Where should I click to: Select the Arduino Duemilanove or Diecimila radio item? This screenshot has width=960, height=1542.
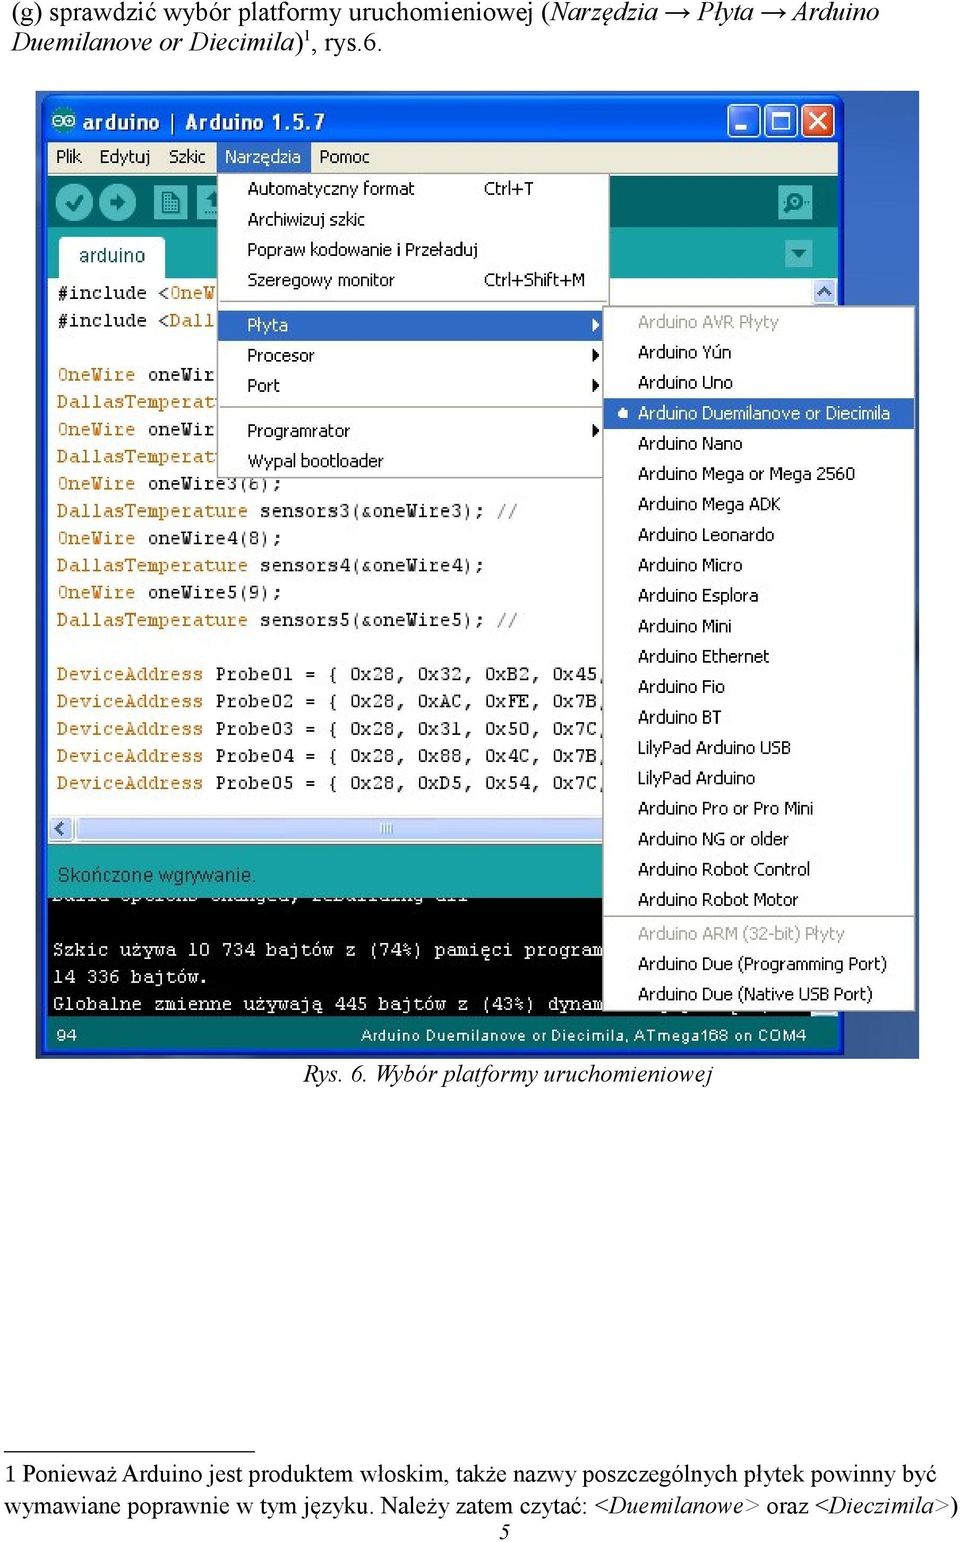[759, 413]
